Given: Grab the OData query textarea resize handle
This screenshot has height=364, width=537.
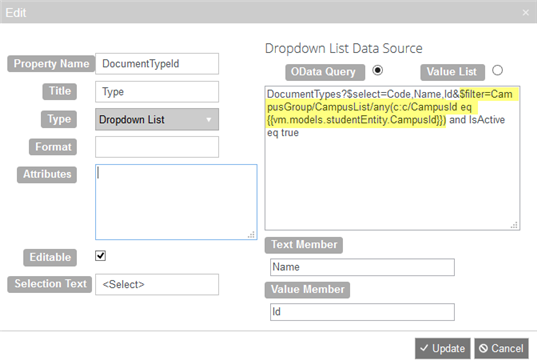Looking at the screenshot, I should pos(514,225).
